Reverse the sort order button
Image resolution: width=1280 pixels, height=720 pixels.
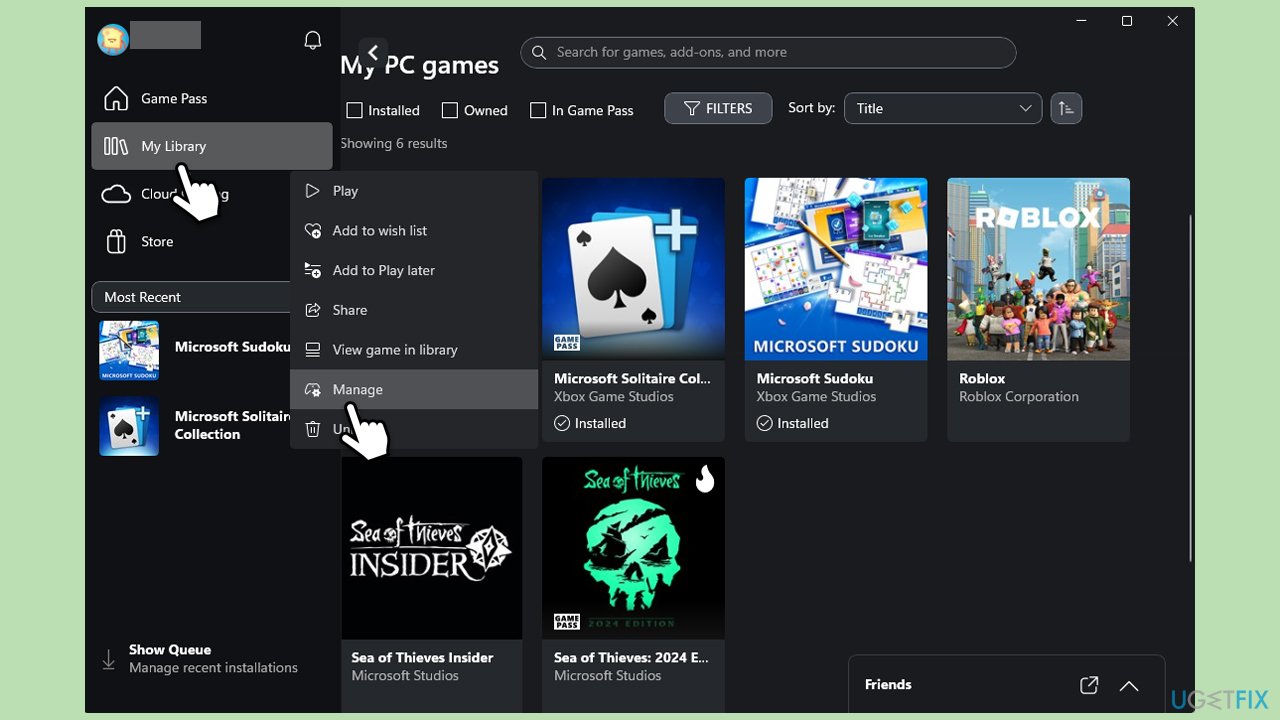[x=1066, y=108]
